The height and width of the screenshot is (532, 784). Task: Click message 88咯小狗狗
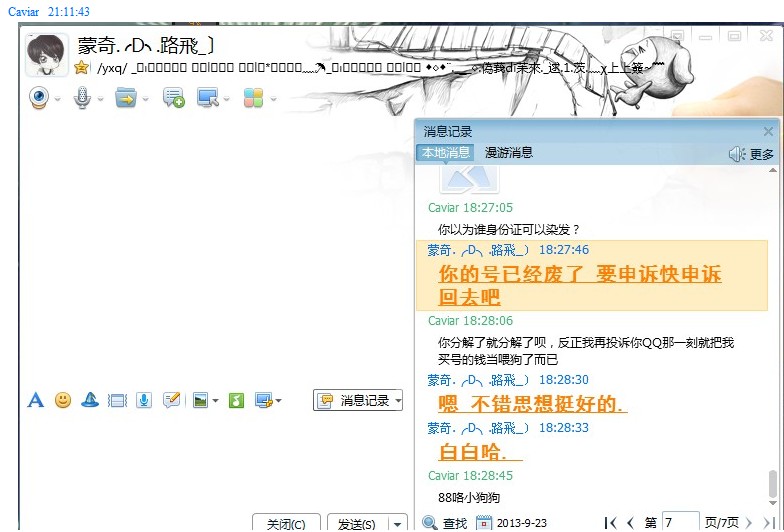[468, 498]
